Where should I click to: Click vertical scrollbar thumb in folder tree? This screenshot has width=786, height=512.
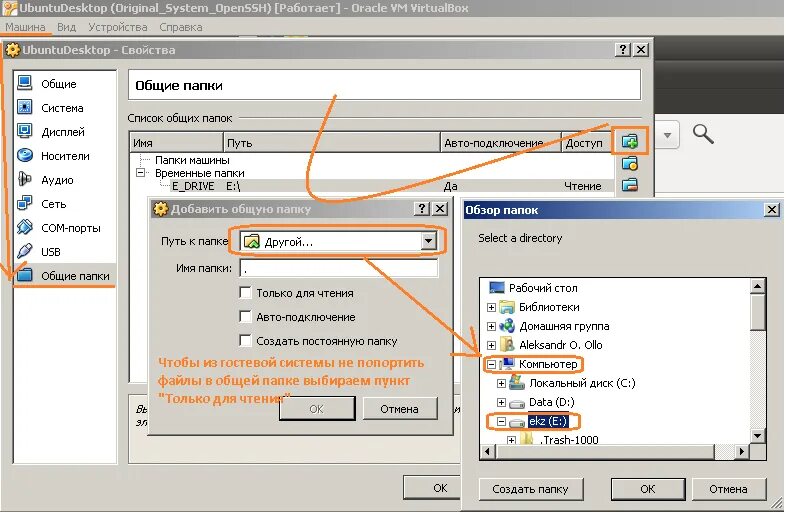click(x=757, y=312)
